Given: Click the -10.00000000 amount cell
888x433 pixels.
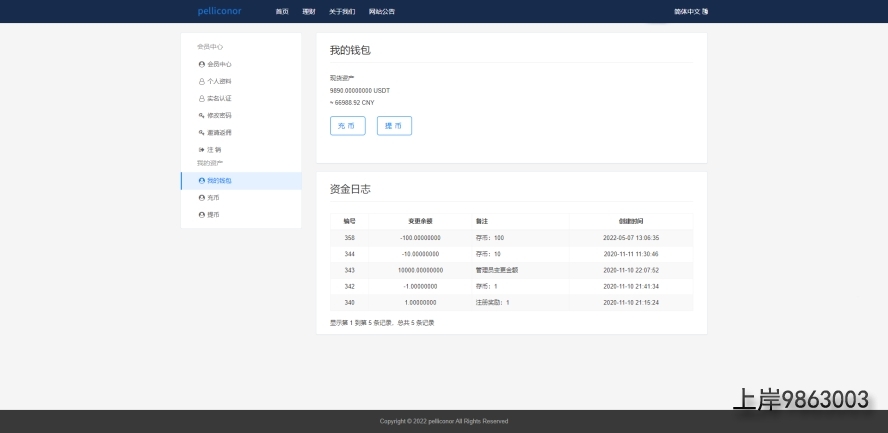Looking at the screenshot, I should coord(420,254).
